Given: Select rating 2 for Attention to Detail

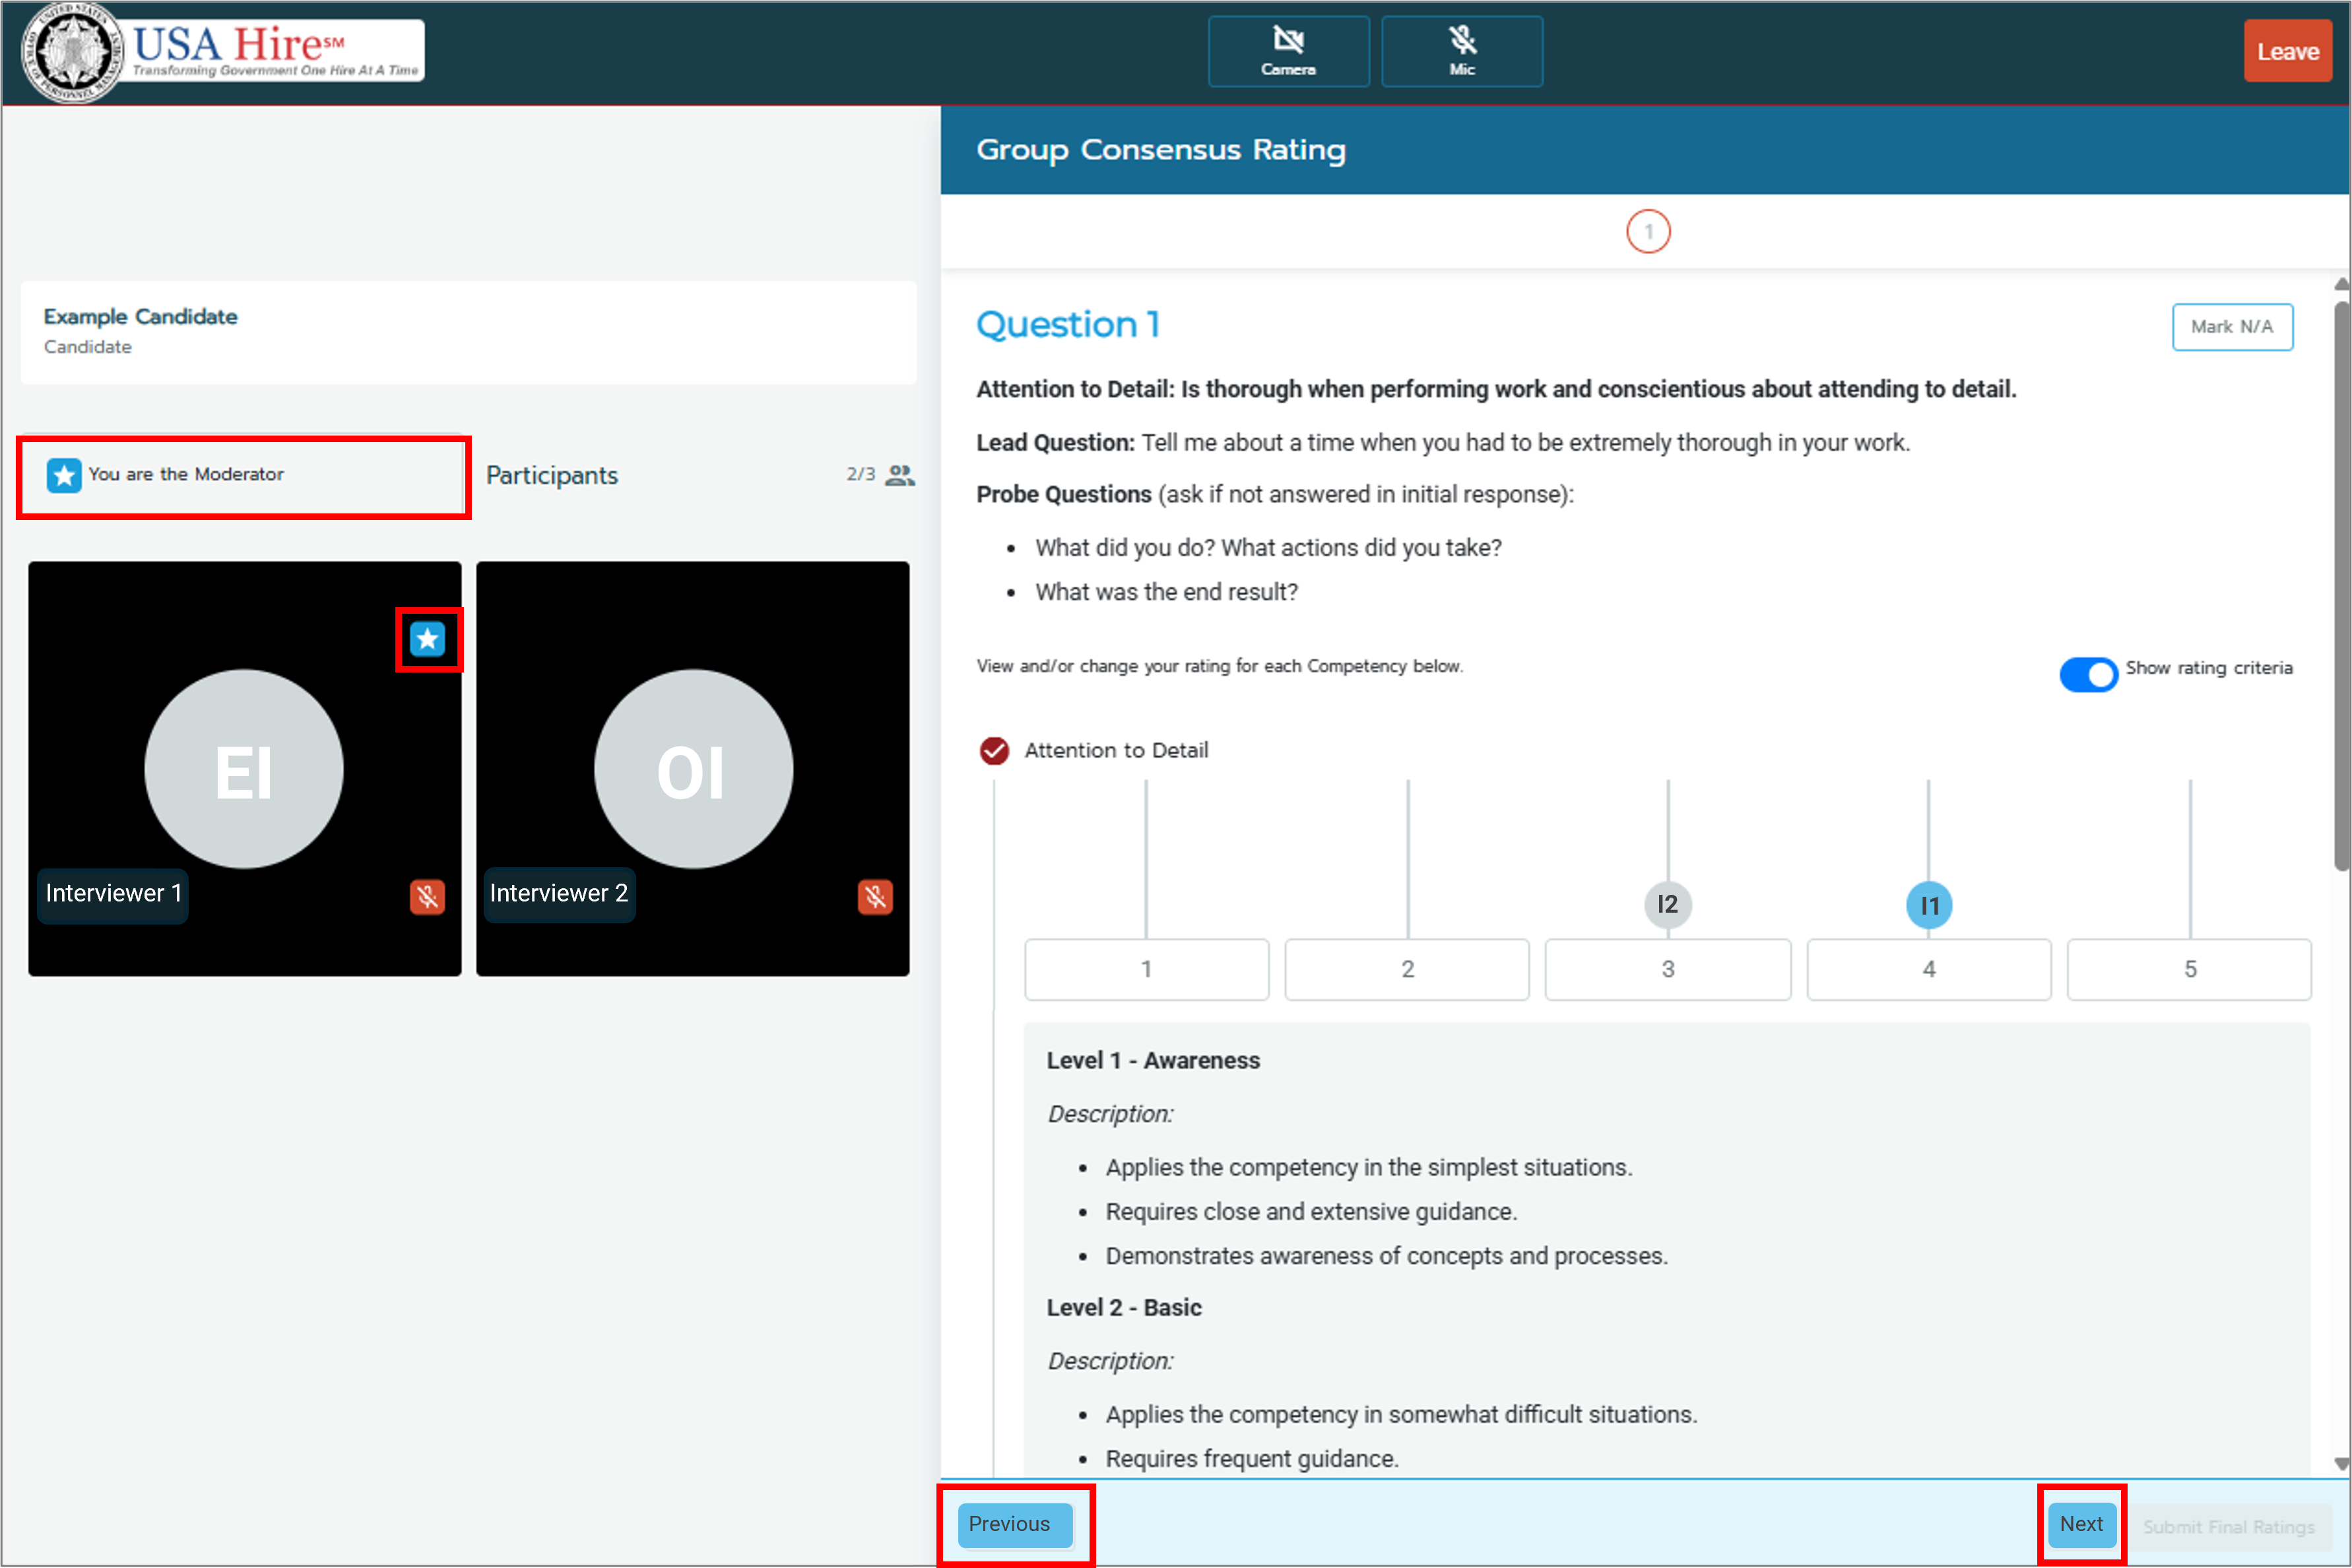Looking at the screenshot, I should pyautogui.click(x=1407, y=969).
